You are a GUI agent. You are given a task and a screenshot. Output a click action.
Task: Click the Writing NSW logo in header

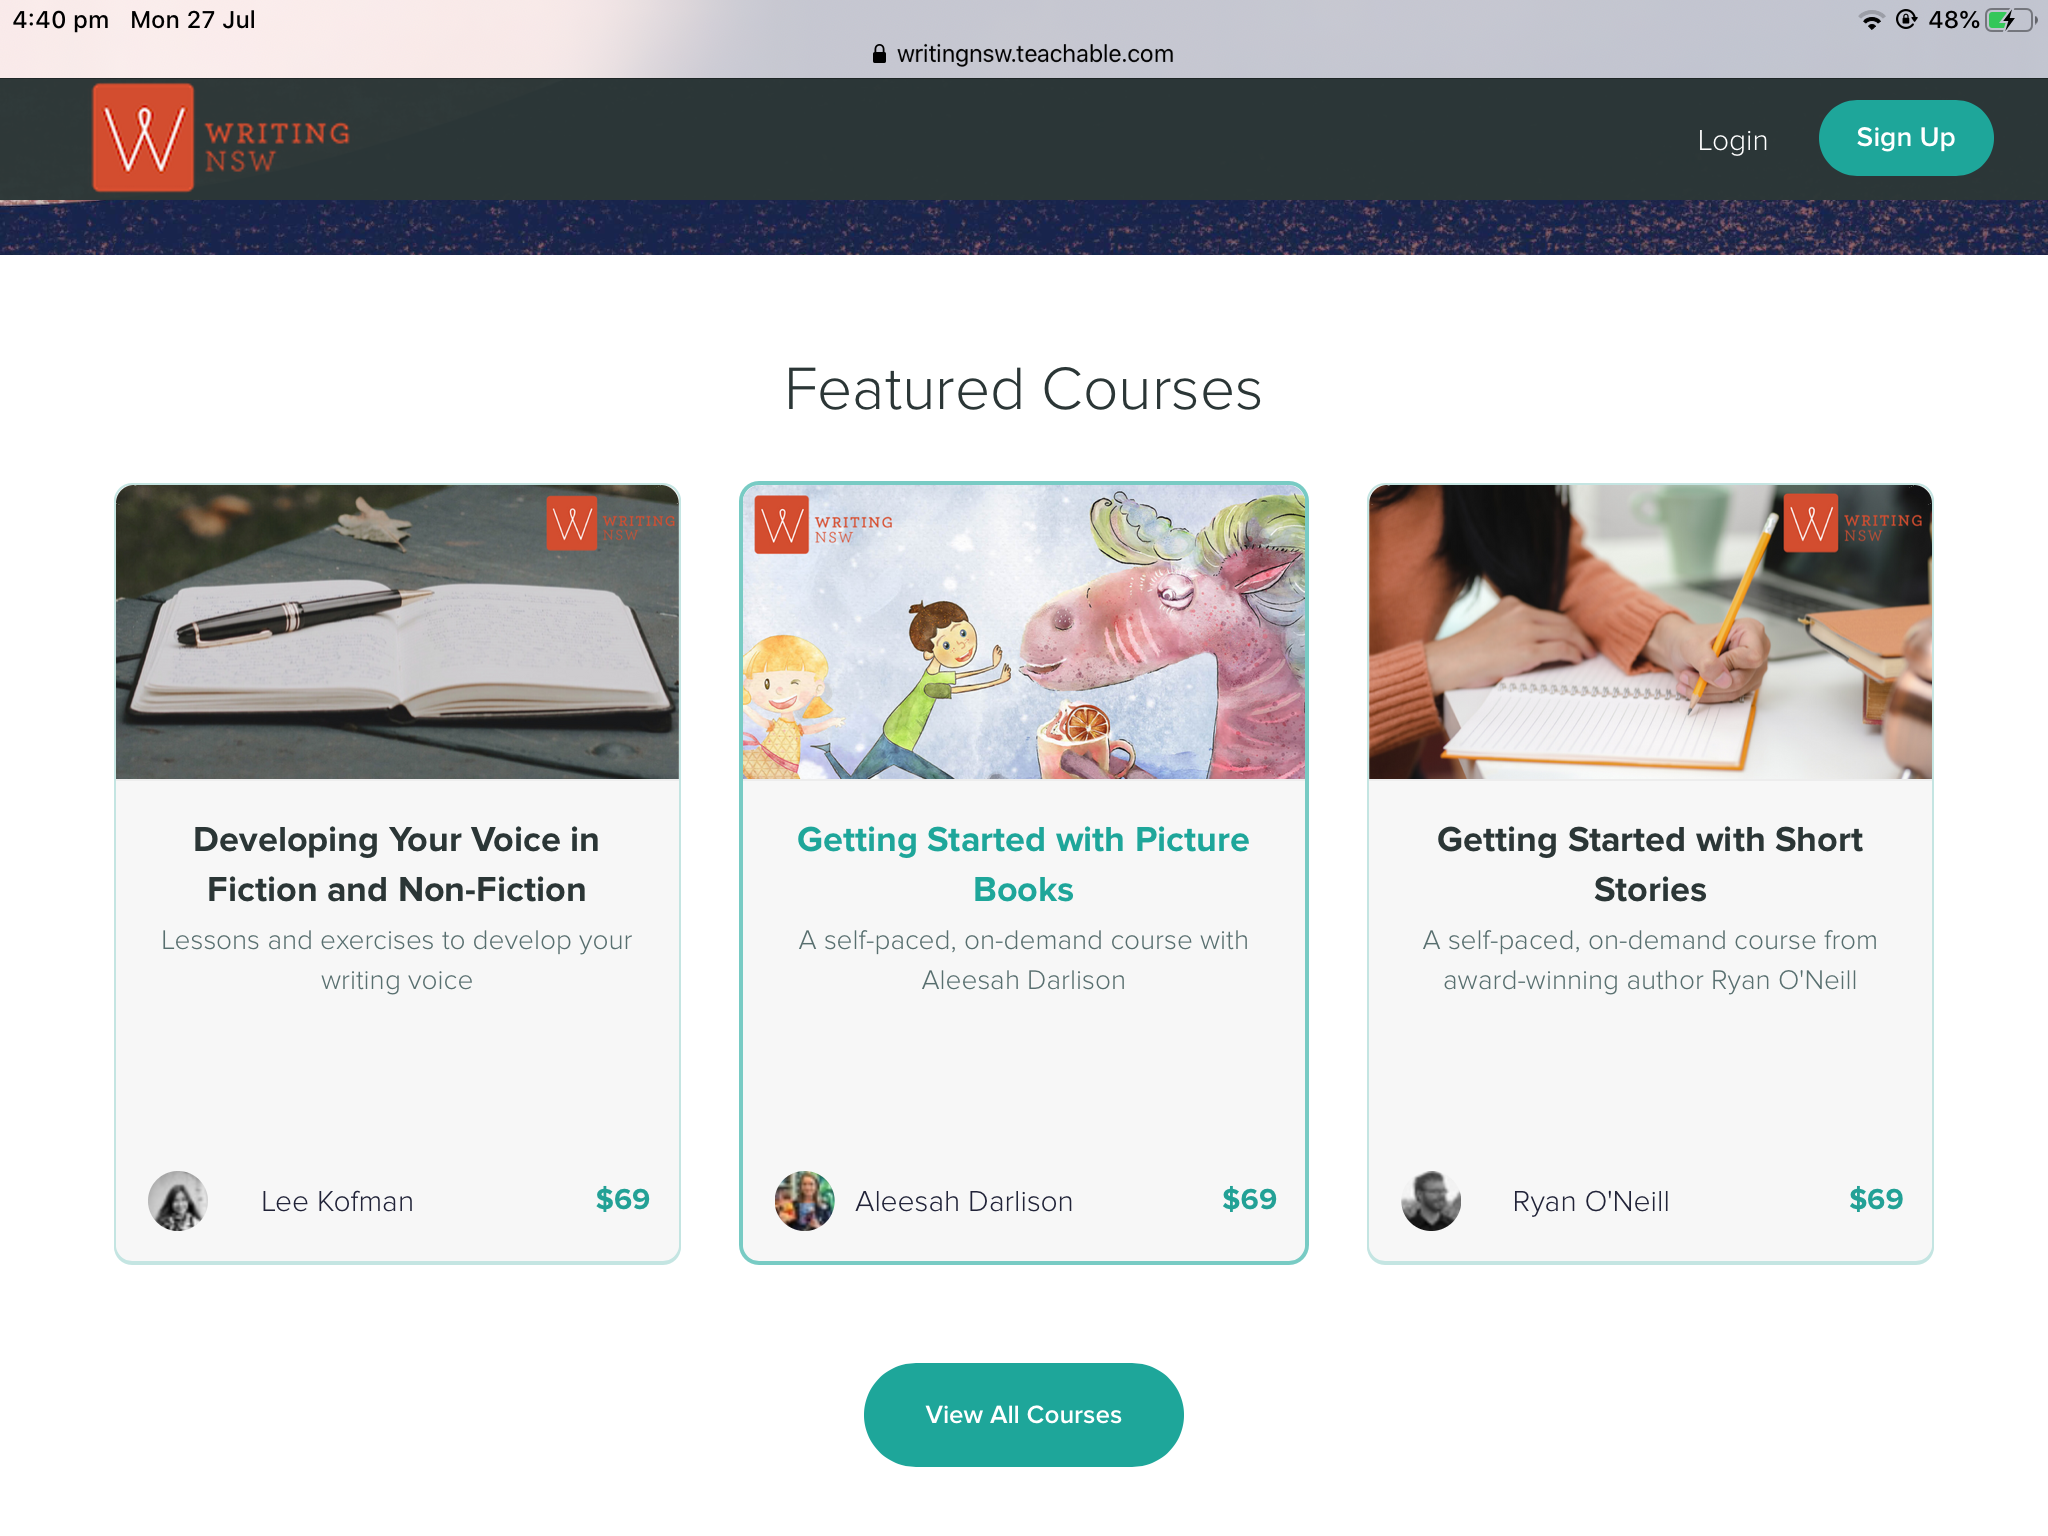[221, 138]
